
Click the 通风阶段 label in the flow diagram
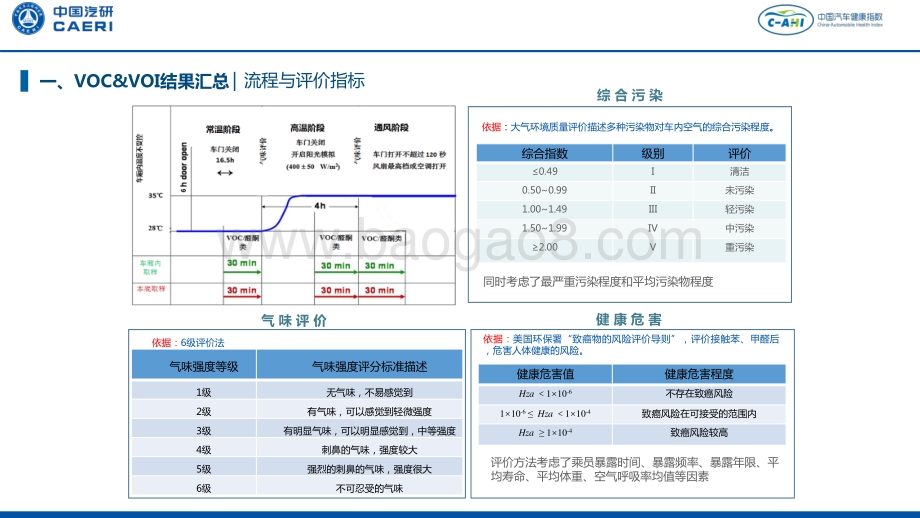pyautogui.click(x=391, y=127)
